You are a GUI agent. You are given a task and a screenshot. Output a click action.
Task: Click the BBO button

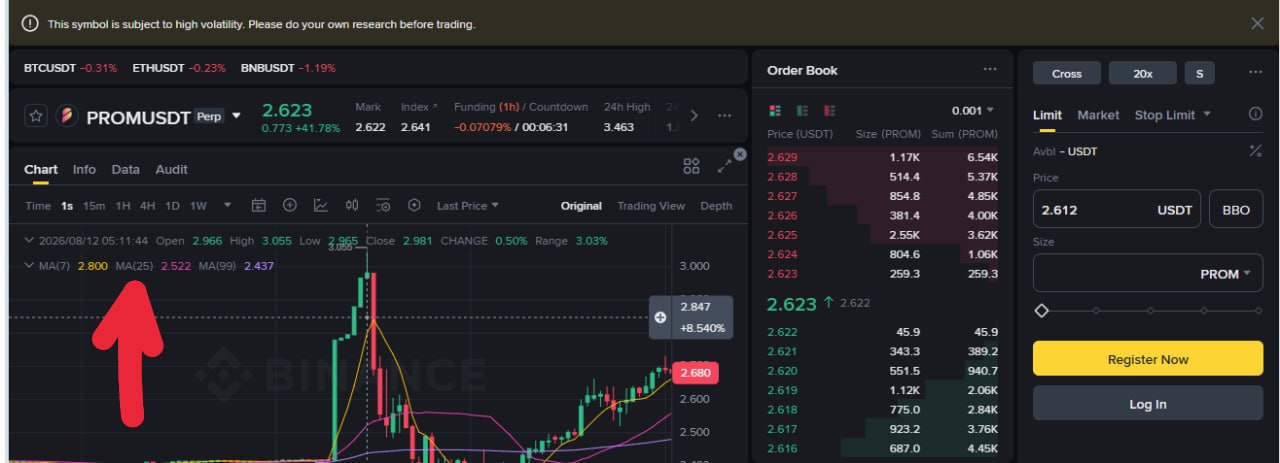(x=1236, y=210)
